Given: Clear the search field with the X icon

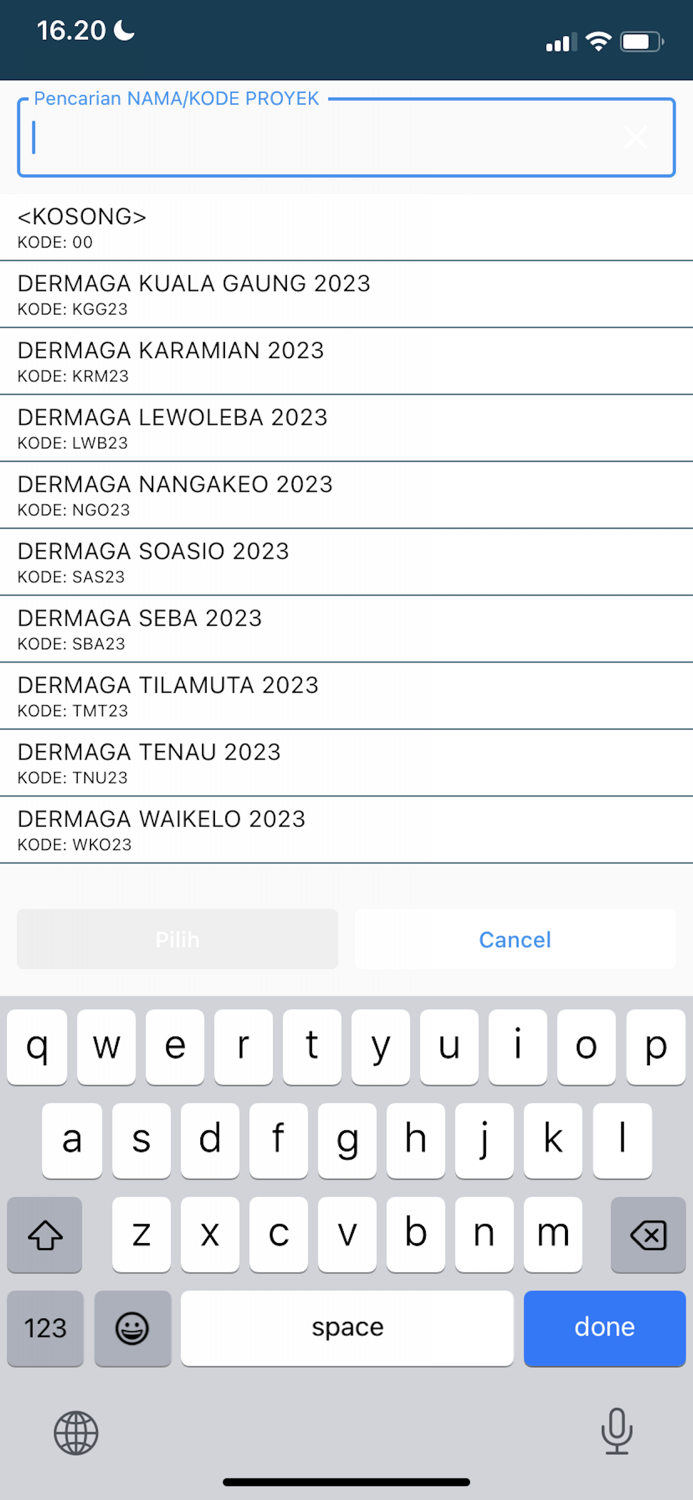Looking at the screenshot, I should (636, 138).
